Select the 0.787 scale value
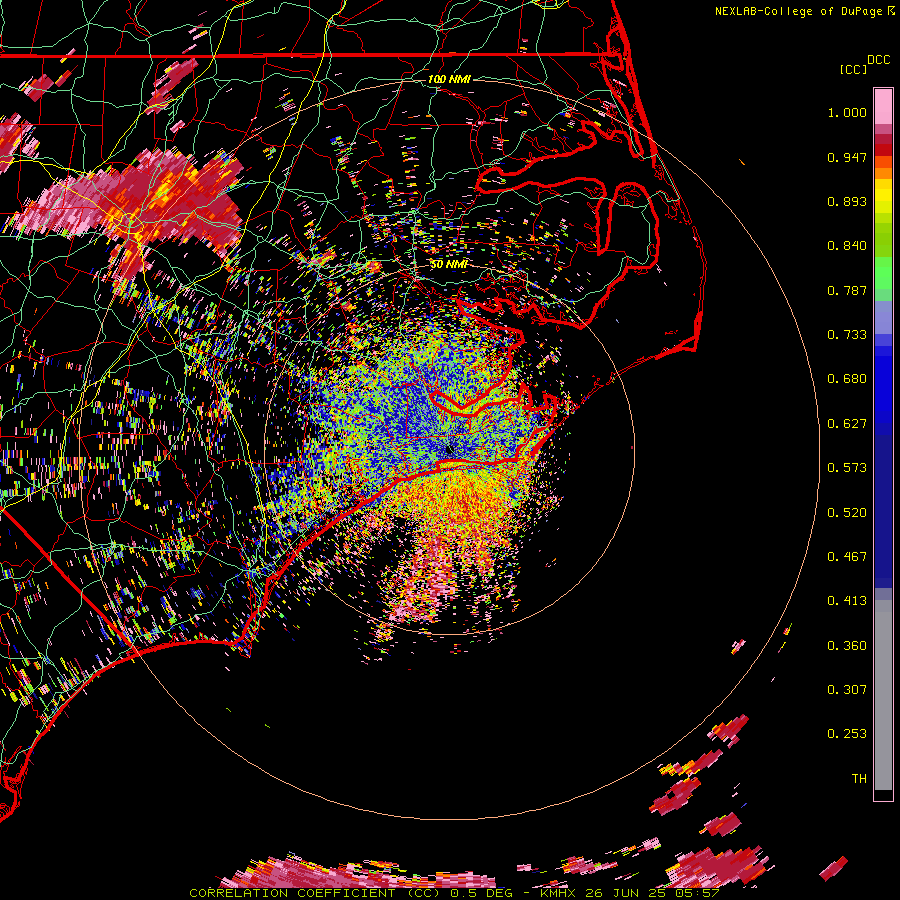This screenshot has width=900, height=900. coord(847,290)
